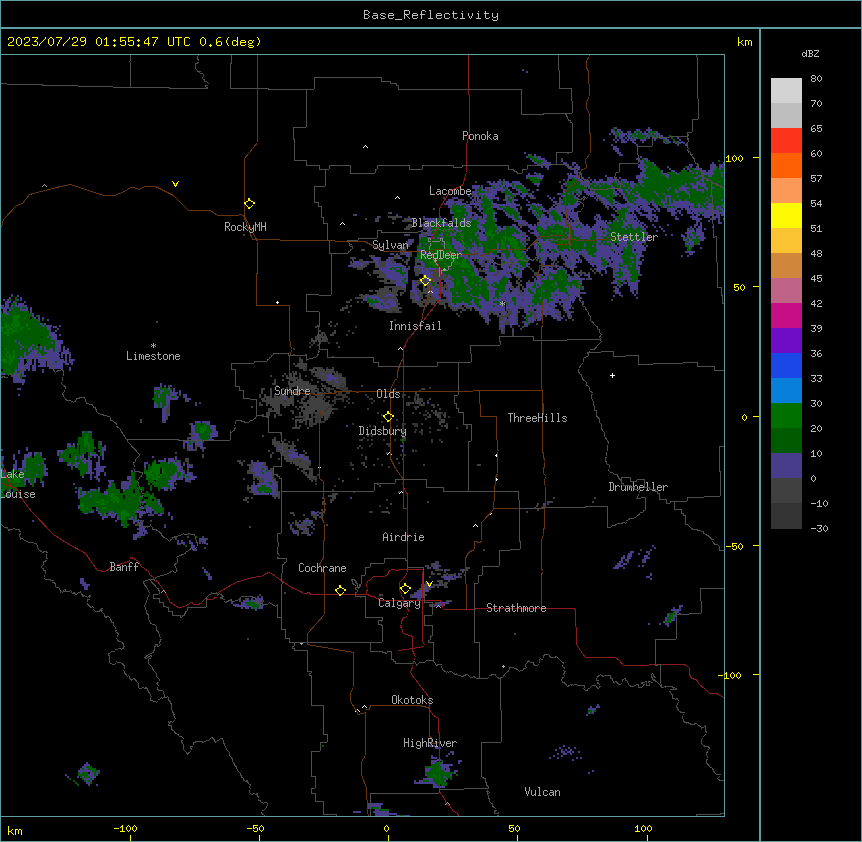Click the Sylvan map label
Viewport: 862px width, 842px height.
(390, 245)
